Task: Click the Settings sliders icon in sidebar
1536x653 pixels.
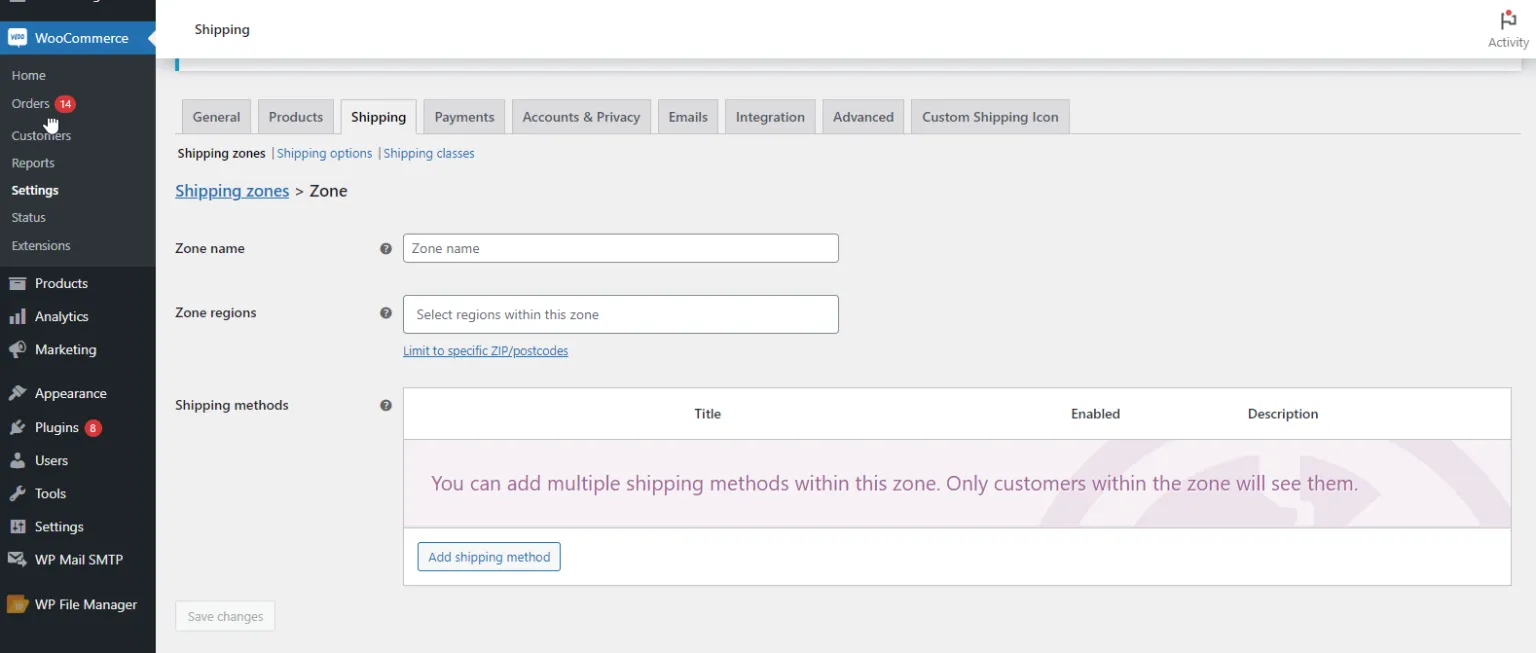Action: (17, 526)
